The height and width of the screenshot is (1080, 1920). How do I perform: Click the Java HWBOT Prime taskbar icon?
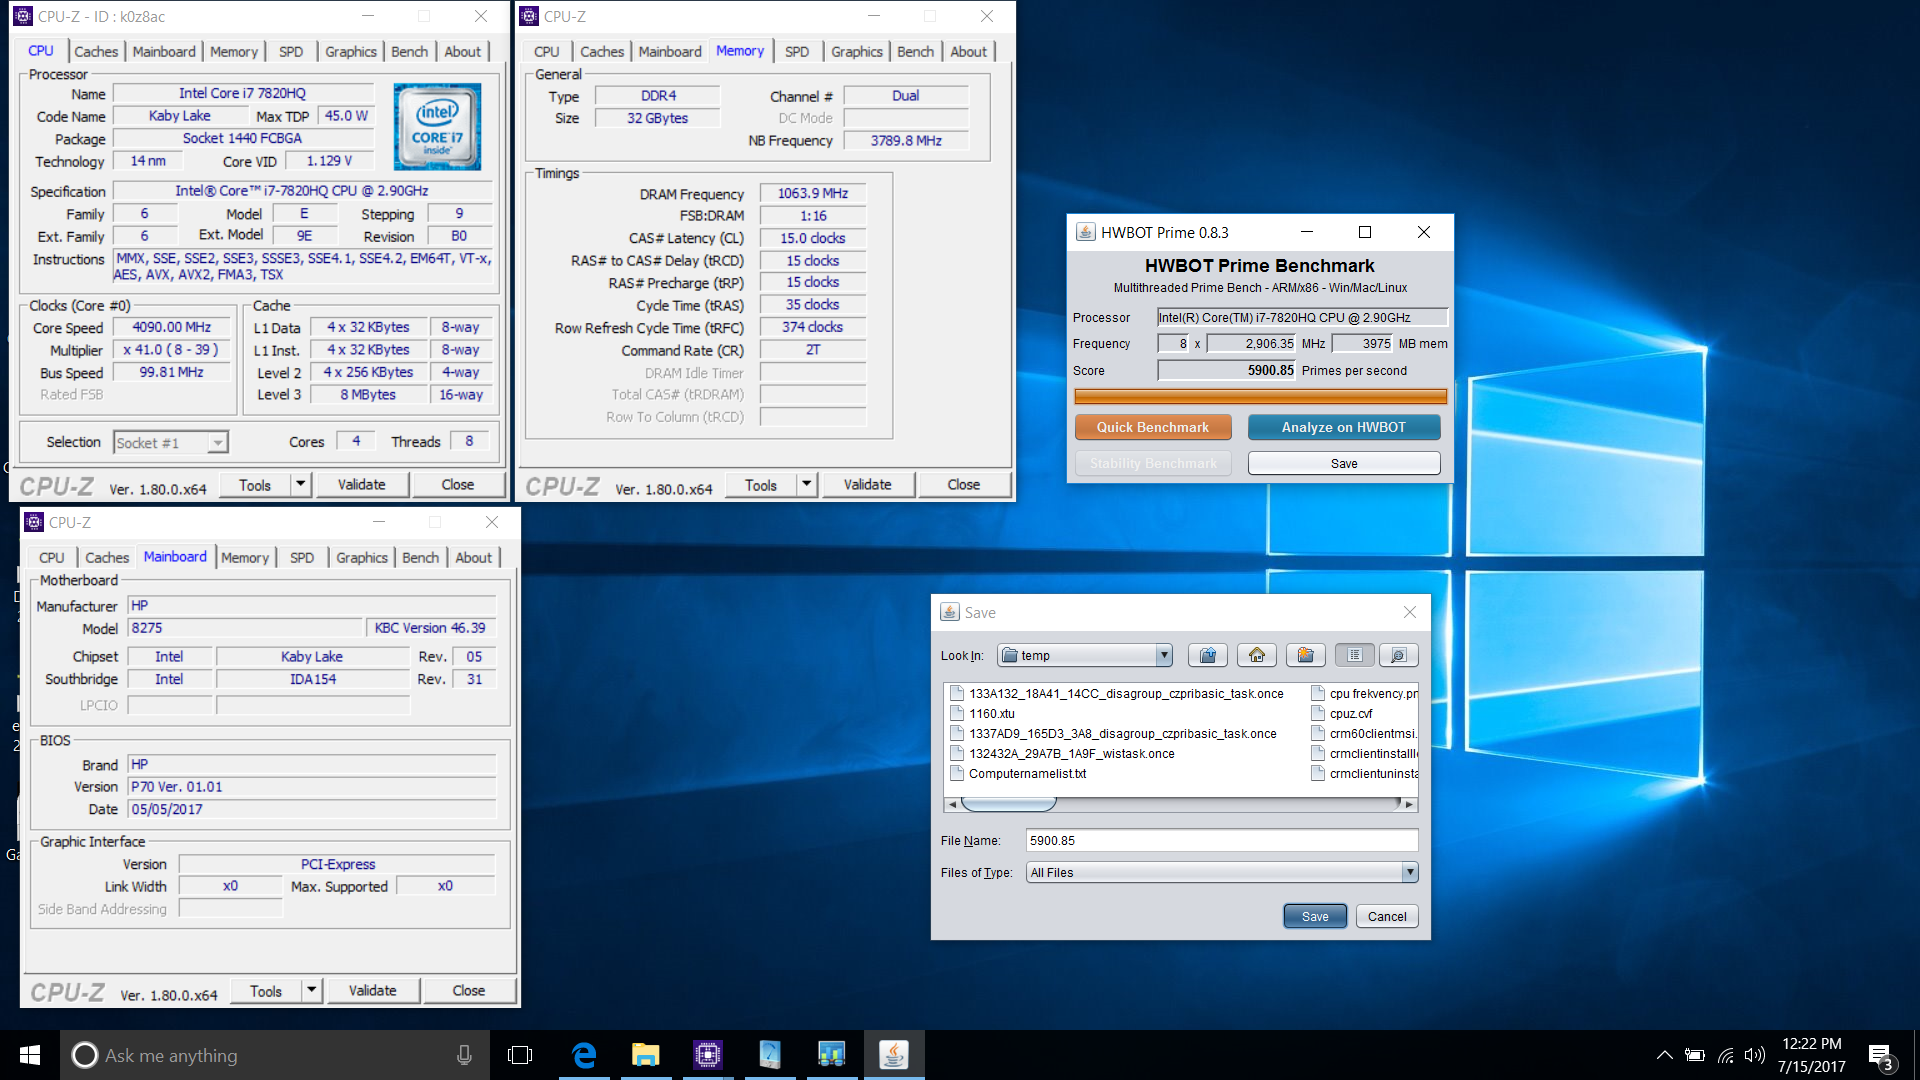click(894, 1055)
